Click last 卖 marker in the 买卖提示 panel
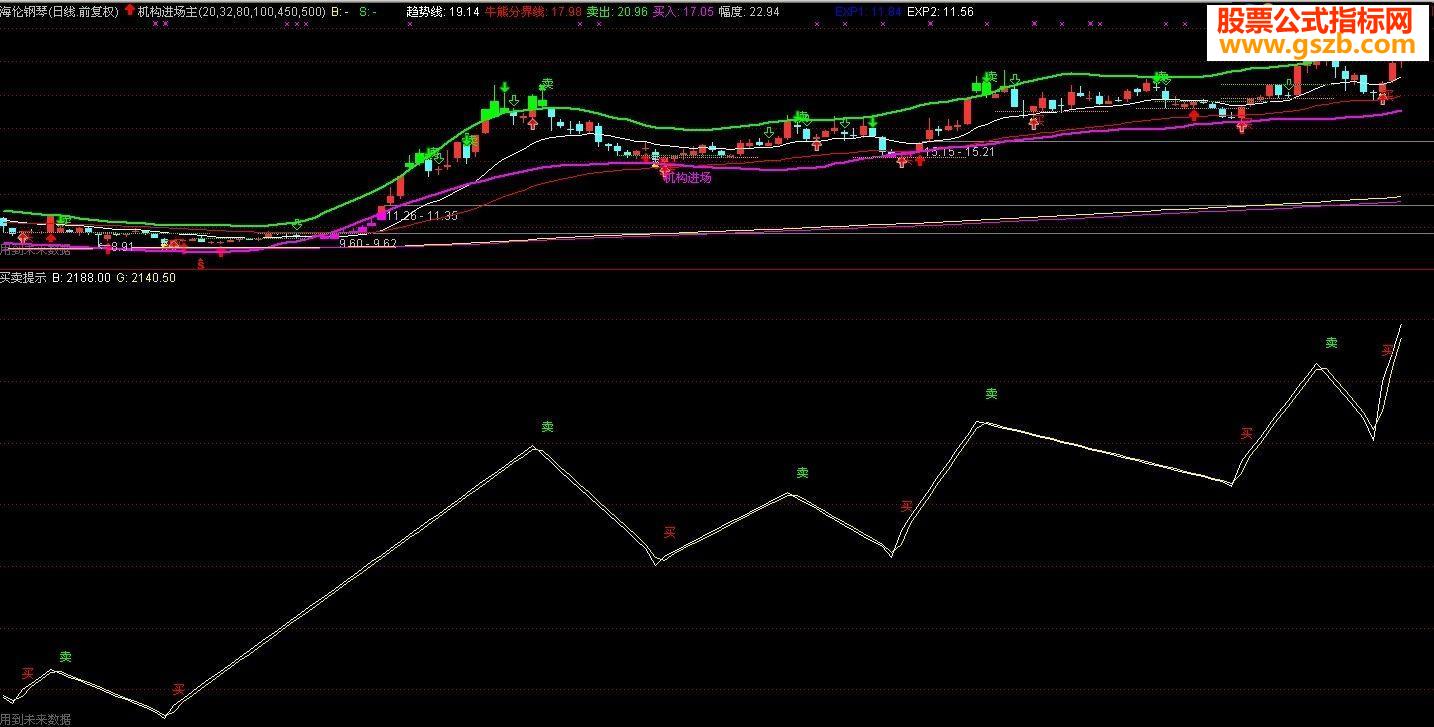 pos(1332,342)
